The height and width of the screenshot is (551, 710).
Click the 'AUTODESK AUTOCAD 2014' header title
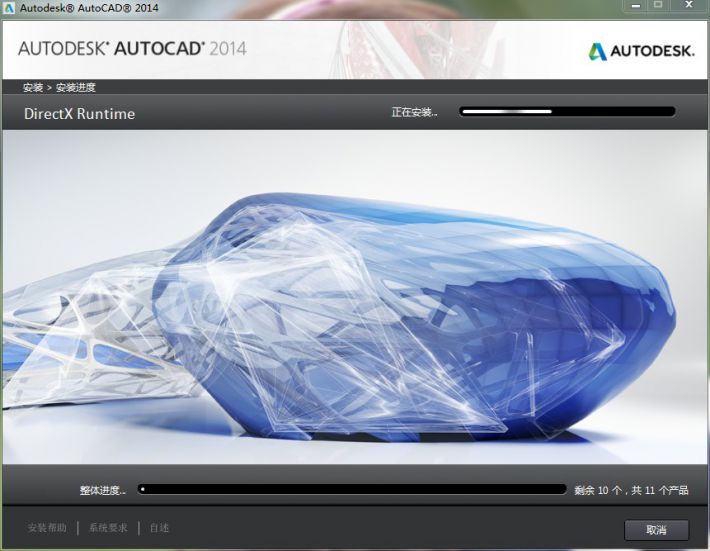pyautogui.click(x=132, y=48)
